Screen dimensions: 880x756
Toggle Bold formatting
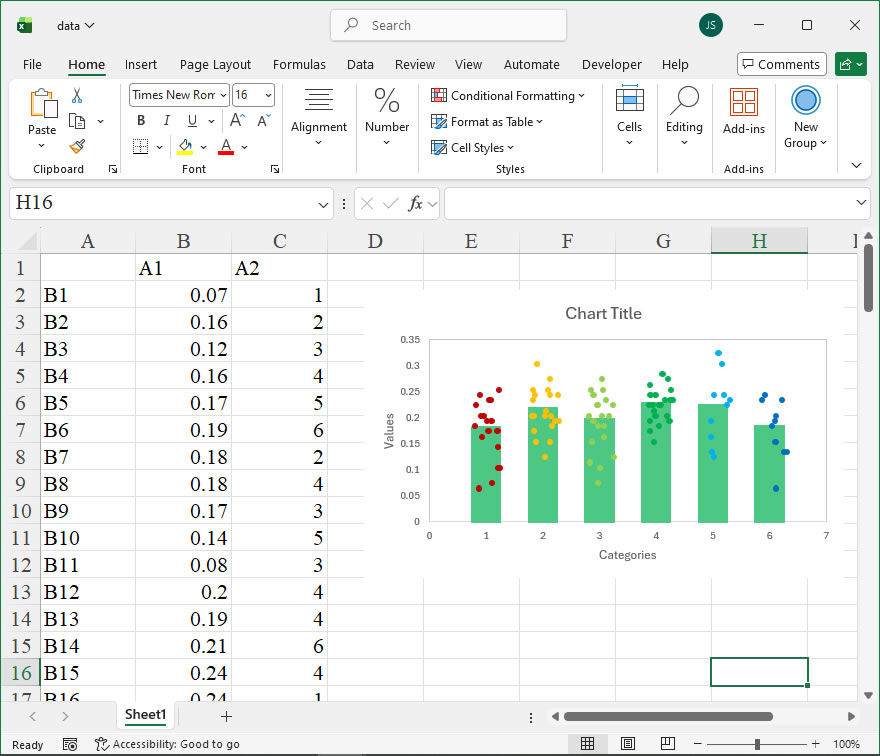point(141,120)
